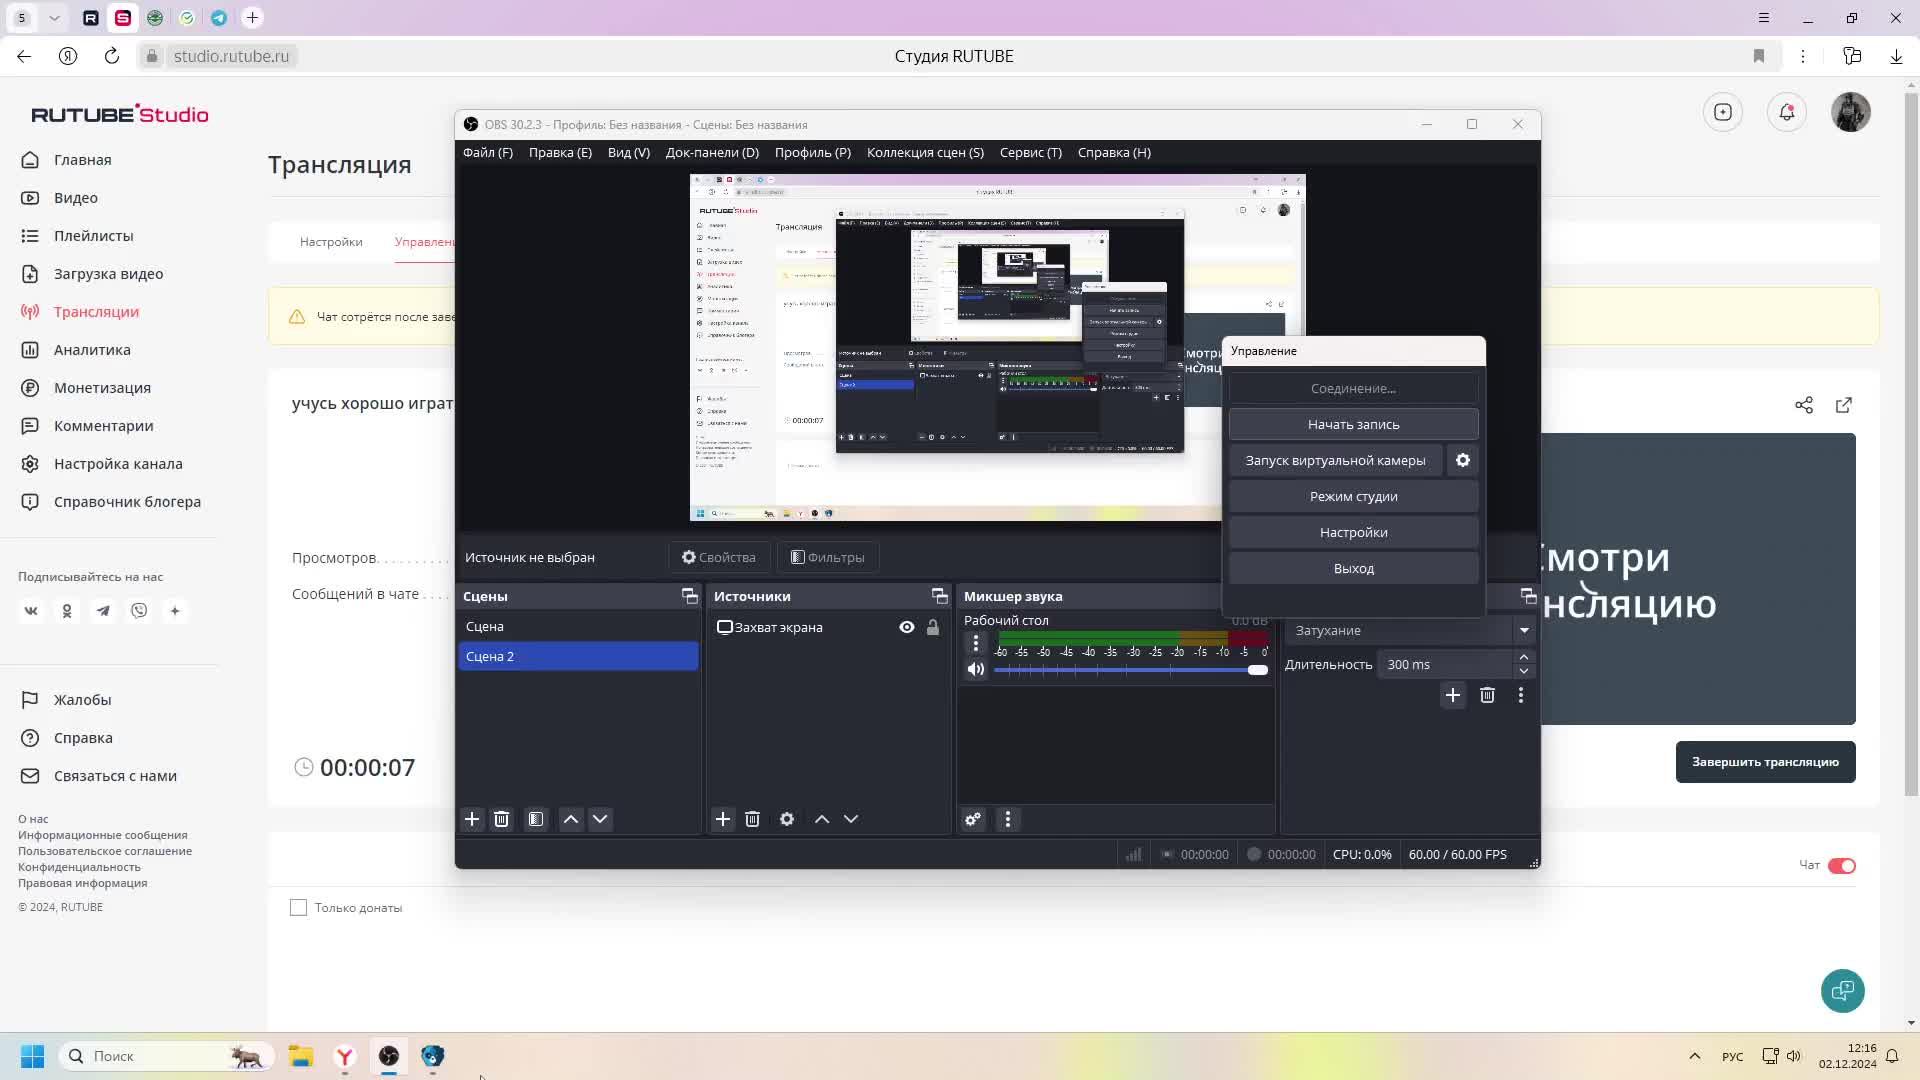Mute Рабочий стол audio speaker icon

[x=976, y=670]
